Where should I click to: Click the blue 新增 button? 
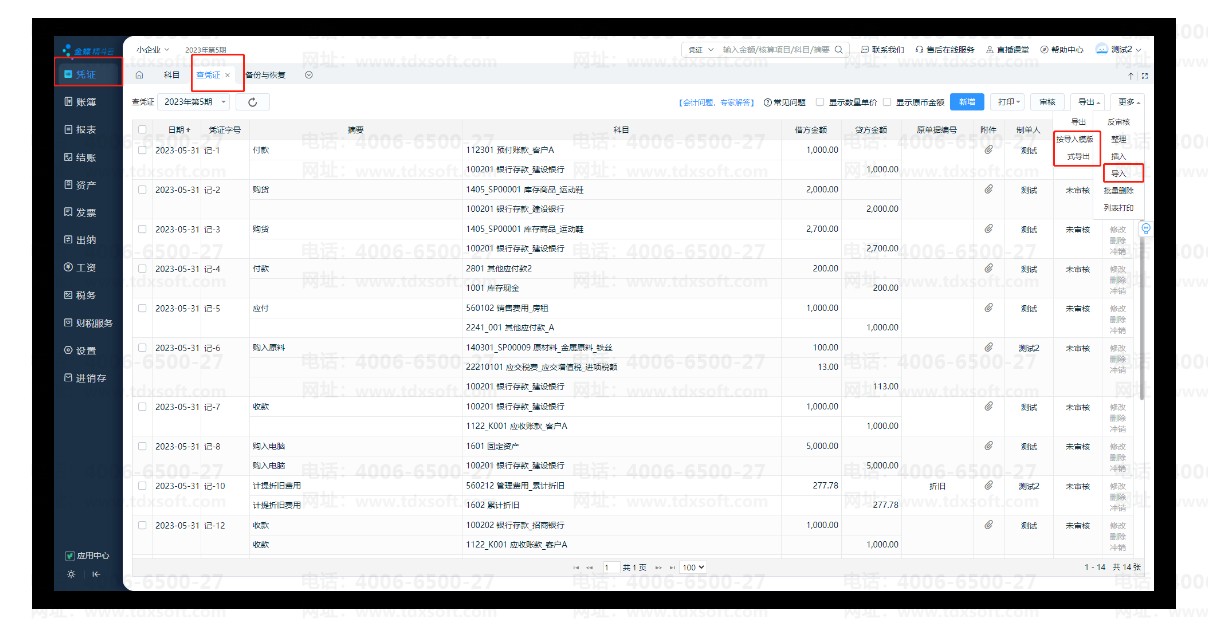(x=965, y=102)
